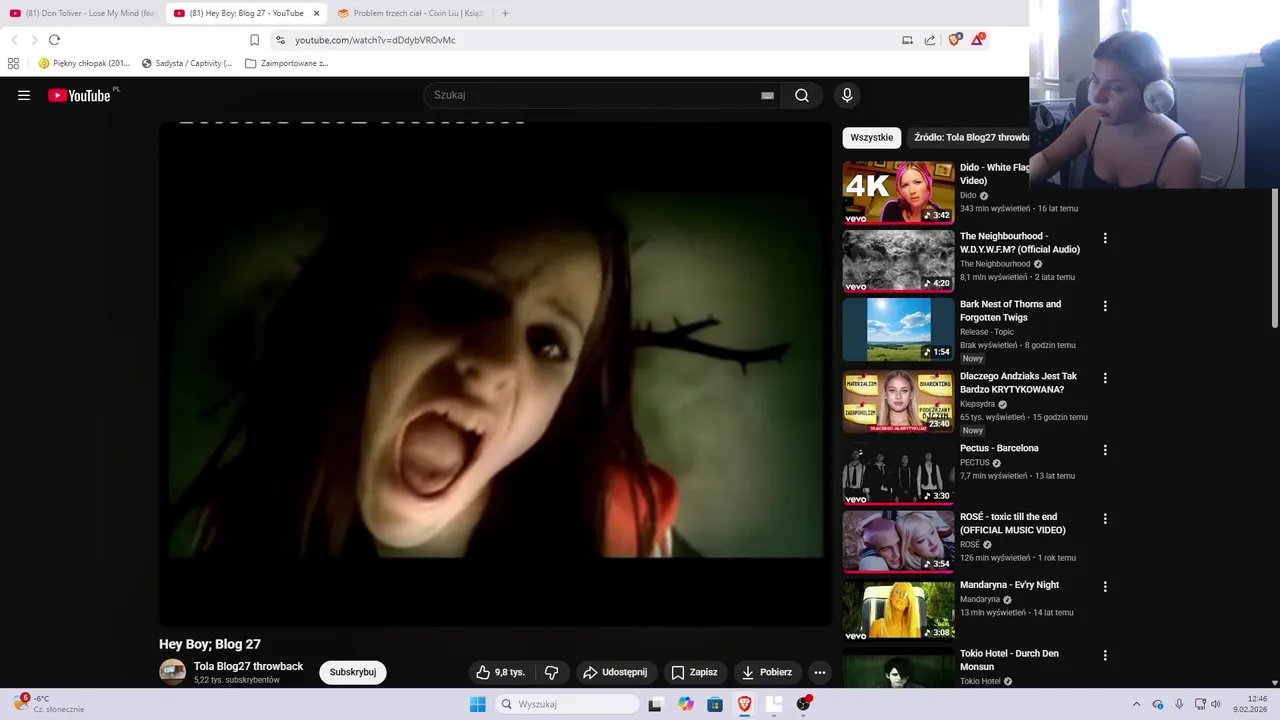
Task: Open Tola Blog27 throwback channel avatar
Action: tap(172, 672)
